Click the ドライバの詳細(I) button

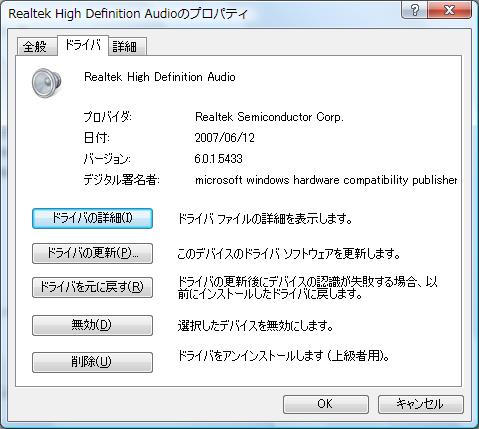tap(92, 218)
